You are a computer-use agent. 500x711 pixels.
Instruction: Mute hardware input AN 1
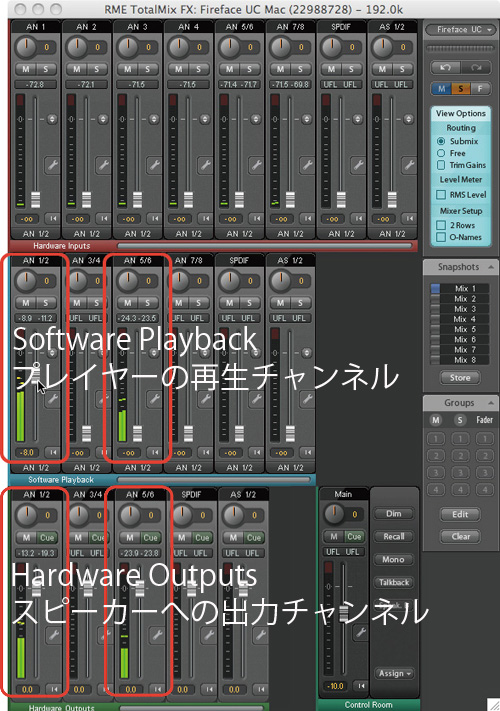point(26,69)
